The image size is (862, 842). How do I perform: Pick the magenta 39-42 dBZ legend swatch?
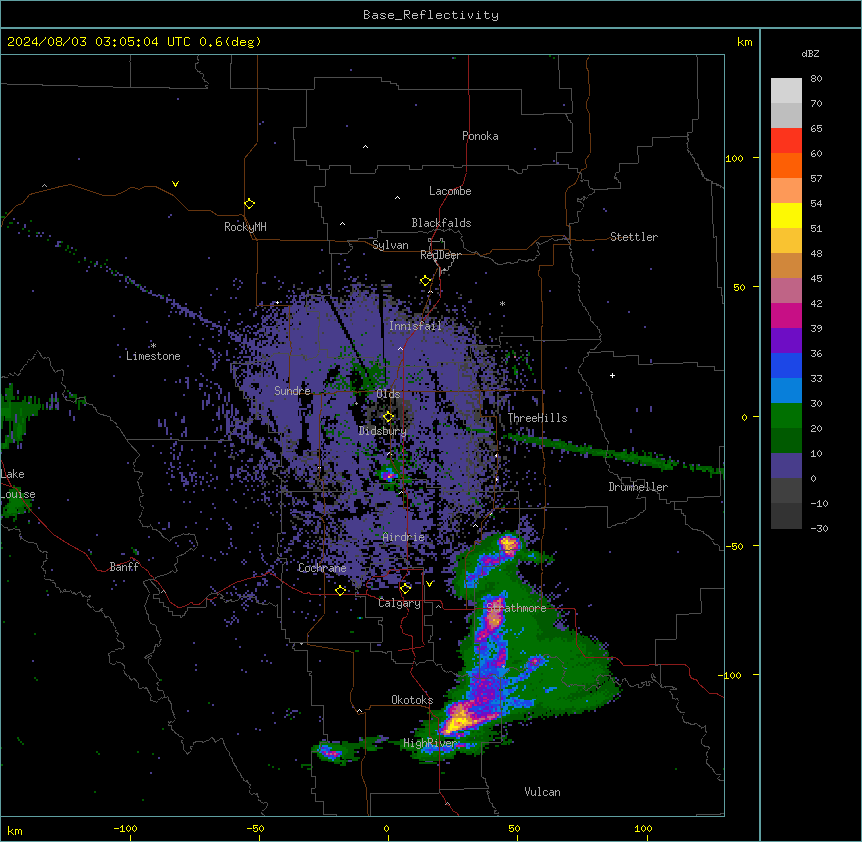pos(786,315)
